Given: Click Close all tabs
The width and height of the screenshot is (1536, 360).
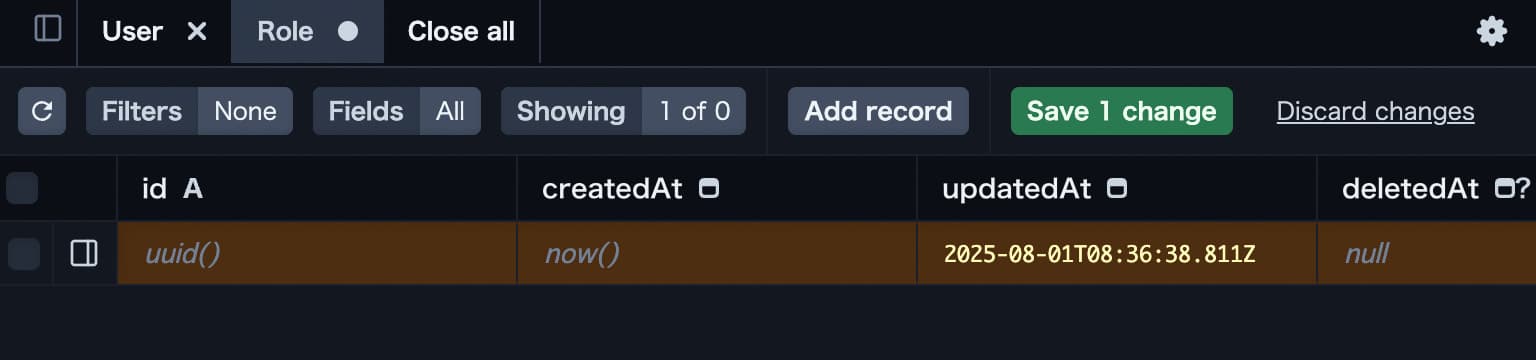Looking at the screenshot, I should (461, 32).
